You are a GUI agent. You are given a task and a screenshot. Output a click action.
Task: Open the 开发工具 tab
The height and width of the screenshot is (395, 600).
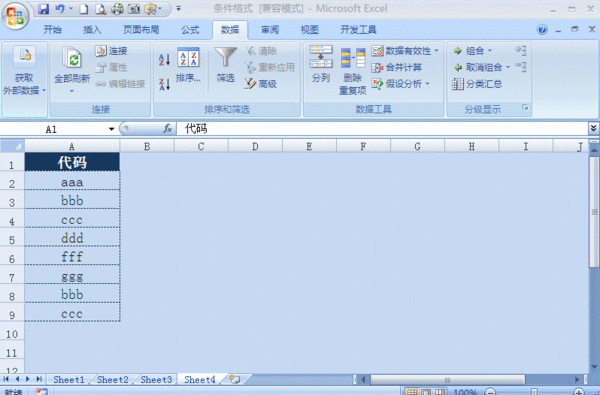[x=359, y=30]
